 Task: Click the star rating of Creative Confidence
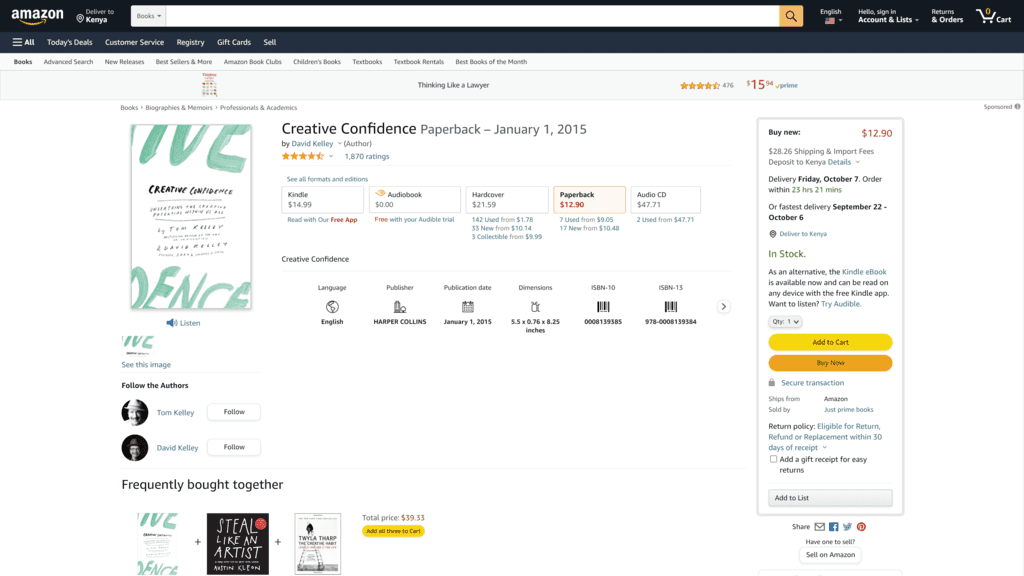tap(303, 156)
